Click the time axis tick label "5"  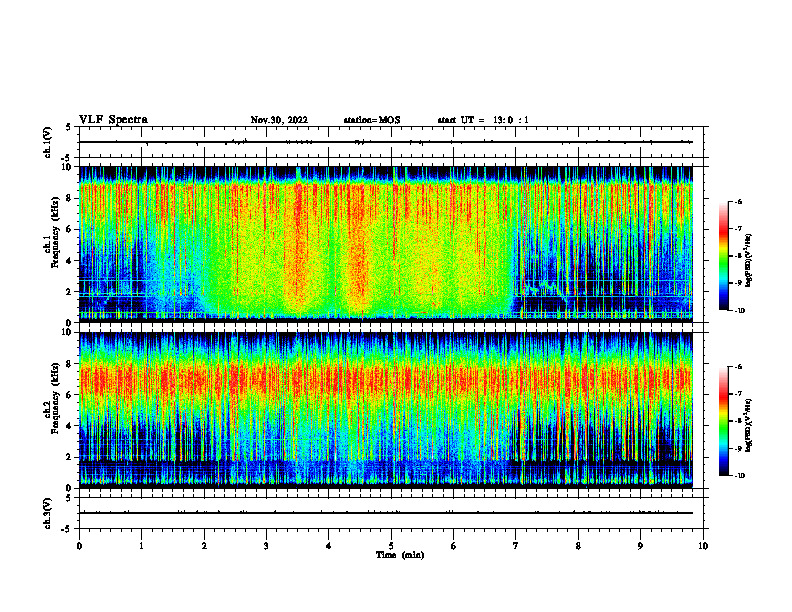point(391,546)
